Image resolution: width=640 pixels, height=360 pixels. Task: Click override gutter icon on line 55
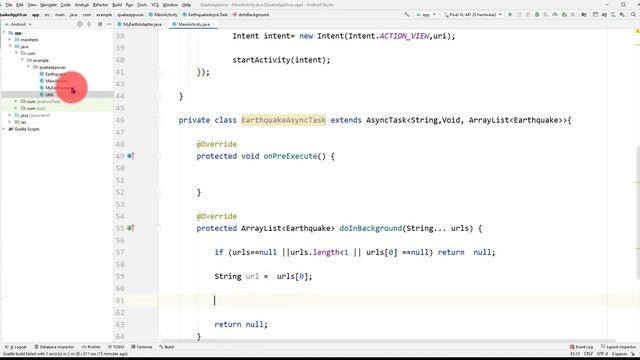(130, 228)
